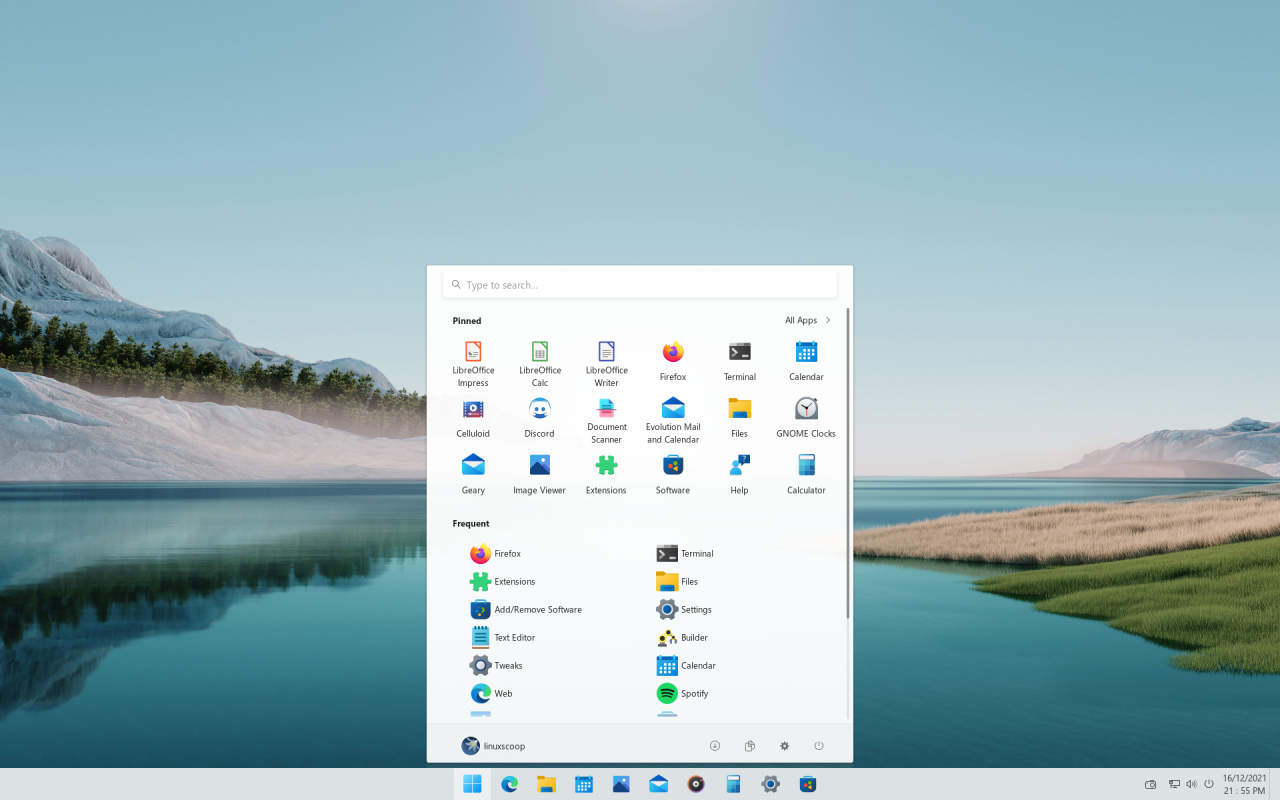Open Downloads shortcut in menu footer
Viewport: 1280px width, 800px height.
click(x=715, y=746)
